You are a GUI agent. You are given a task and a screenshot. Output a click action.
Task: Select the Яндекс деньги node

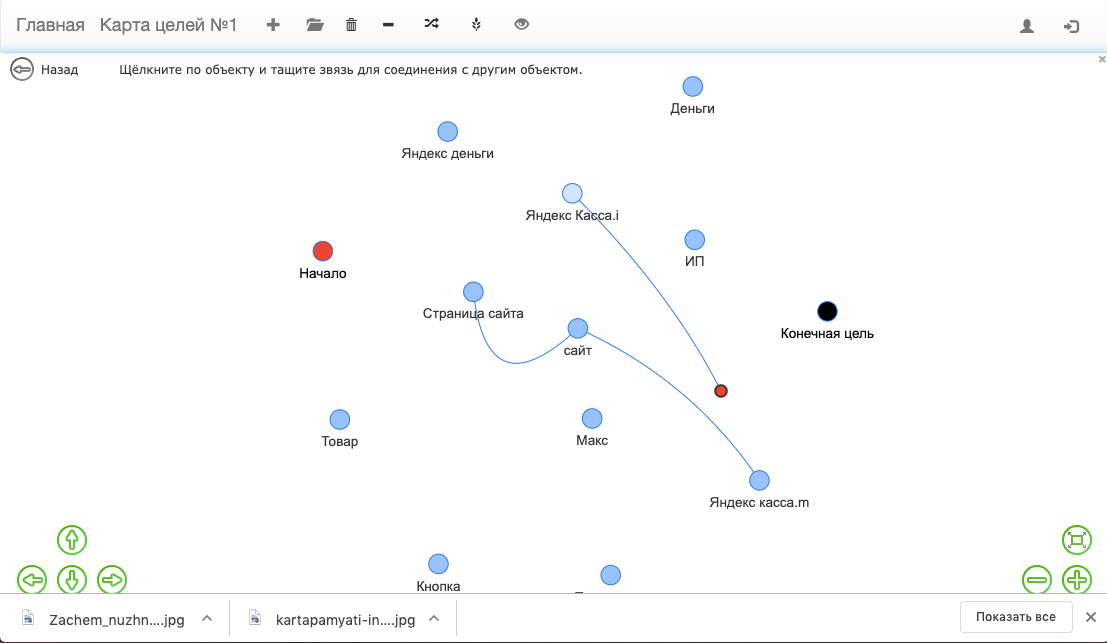[448, 131]
